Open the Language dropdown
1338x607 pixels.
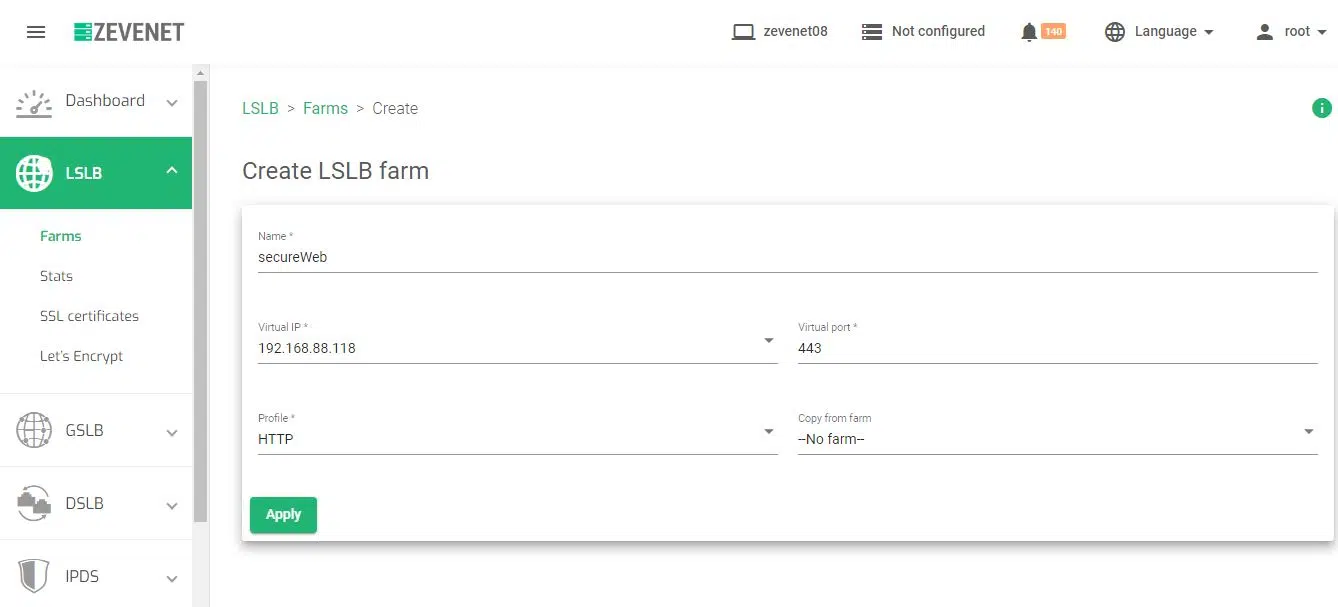1160,32
